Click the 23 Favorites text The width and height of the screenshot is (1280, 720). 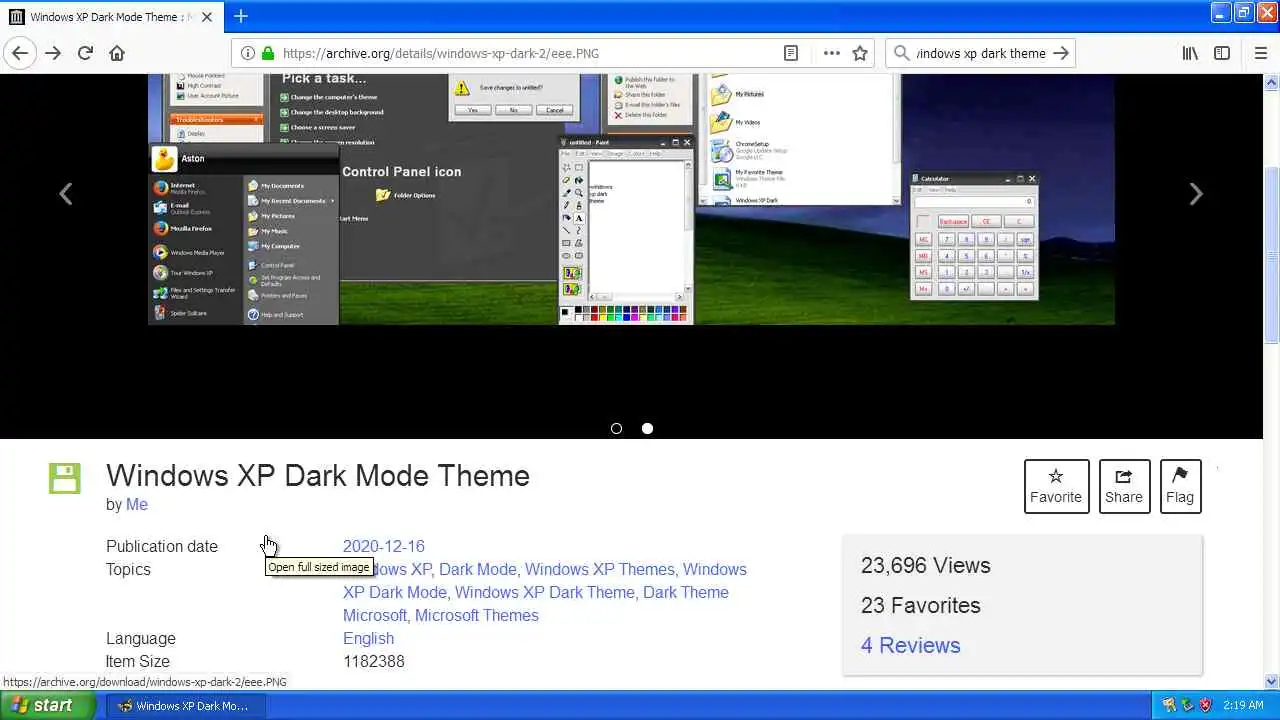point(921,605)
